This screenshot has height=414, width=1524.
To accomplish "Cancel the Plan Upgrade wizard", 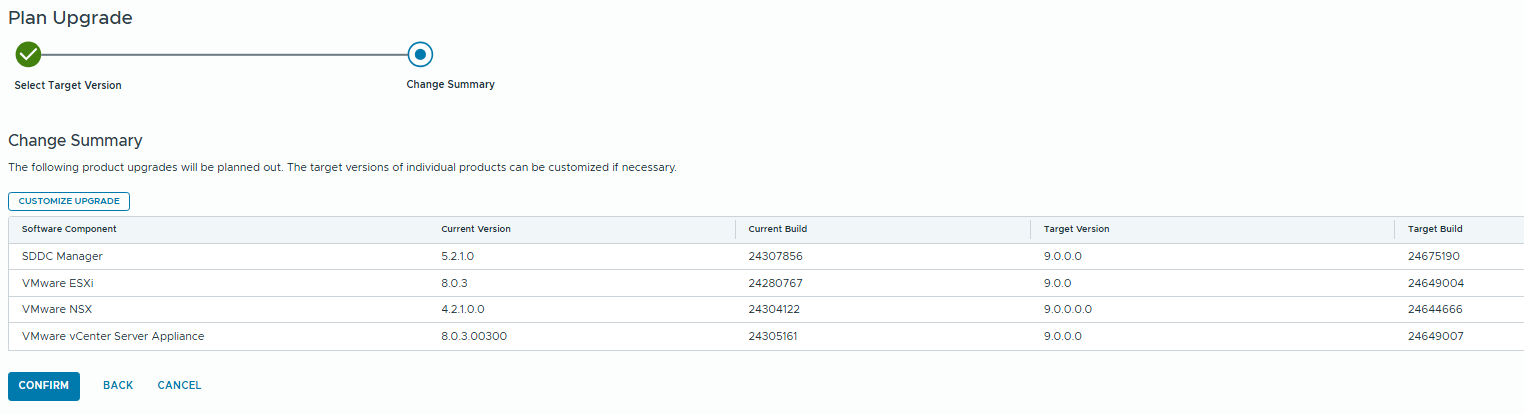I will 179,386.
